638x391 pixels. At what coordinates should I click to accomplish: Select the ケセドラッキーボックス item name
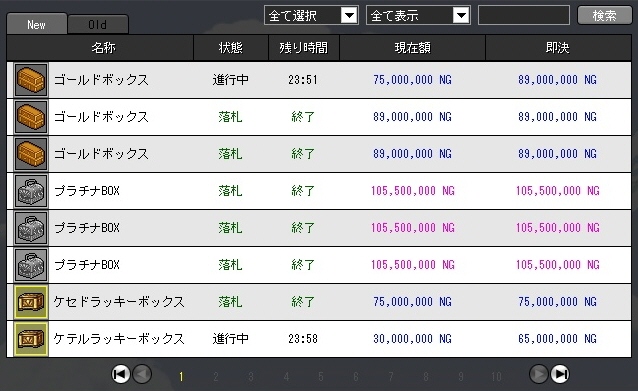[x=119, y=302]
